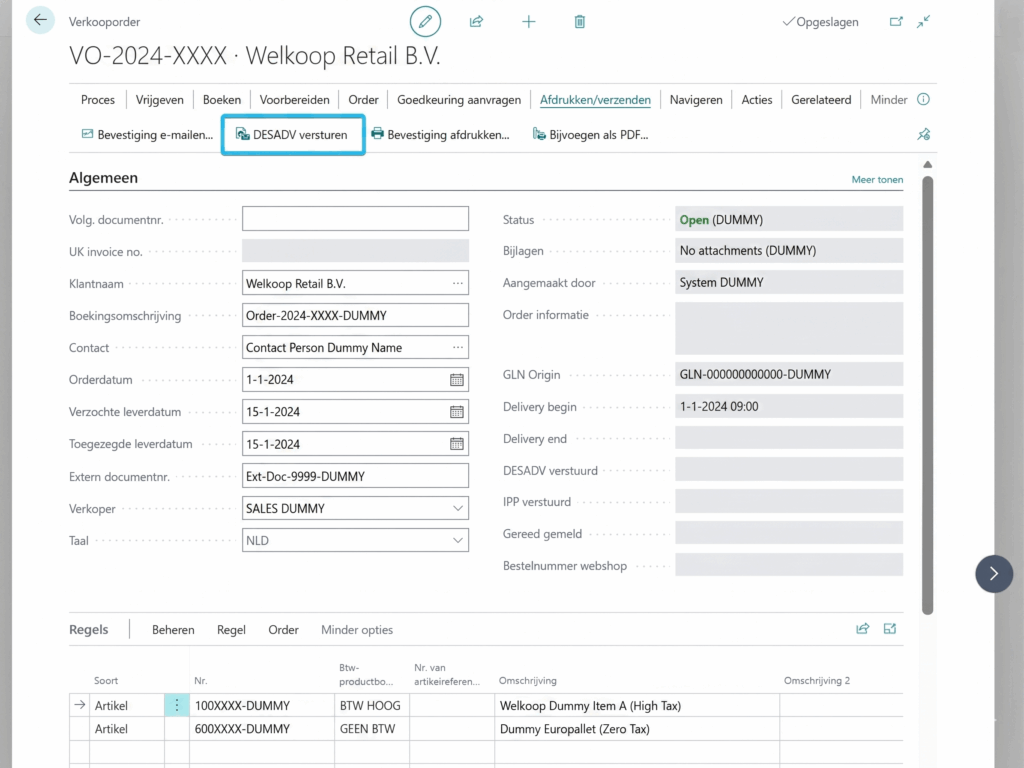The width and height of the screenshot is (1024, 768).
Task: Click the info icon next to Minder
Action: coord(923,99)
